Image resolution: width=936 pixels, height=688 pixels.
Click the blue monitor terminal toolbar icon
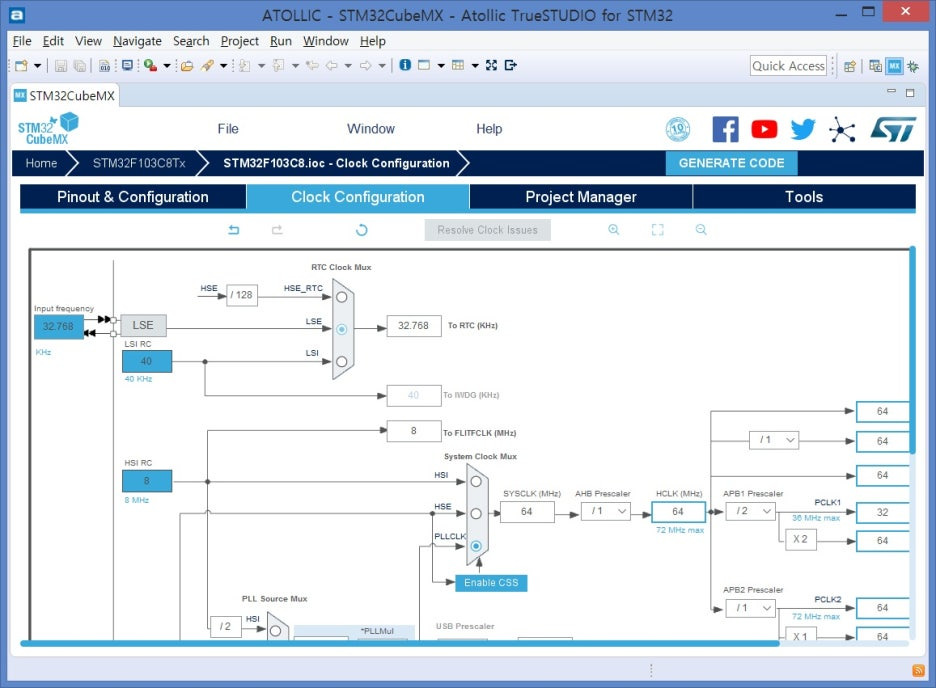pyautogui.click(x=127, y=65)
